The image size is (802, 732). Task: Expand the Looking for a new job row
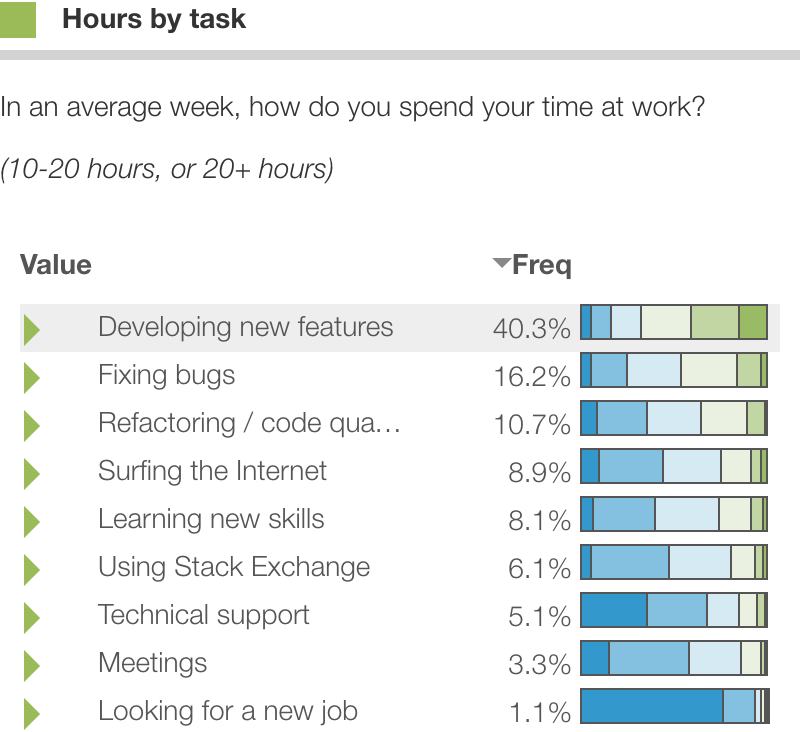point(31,712)
